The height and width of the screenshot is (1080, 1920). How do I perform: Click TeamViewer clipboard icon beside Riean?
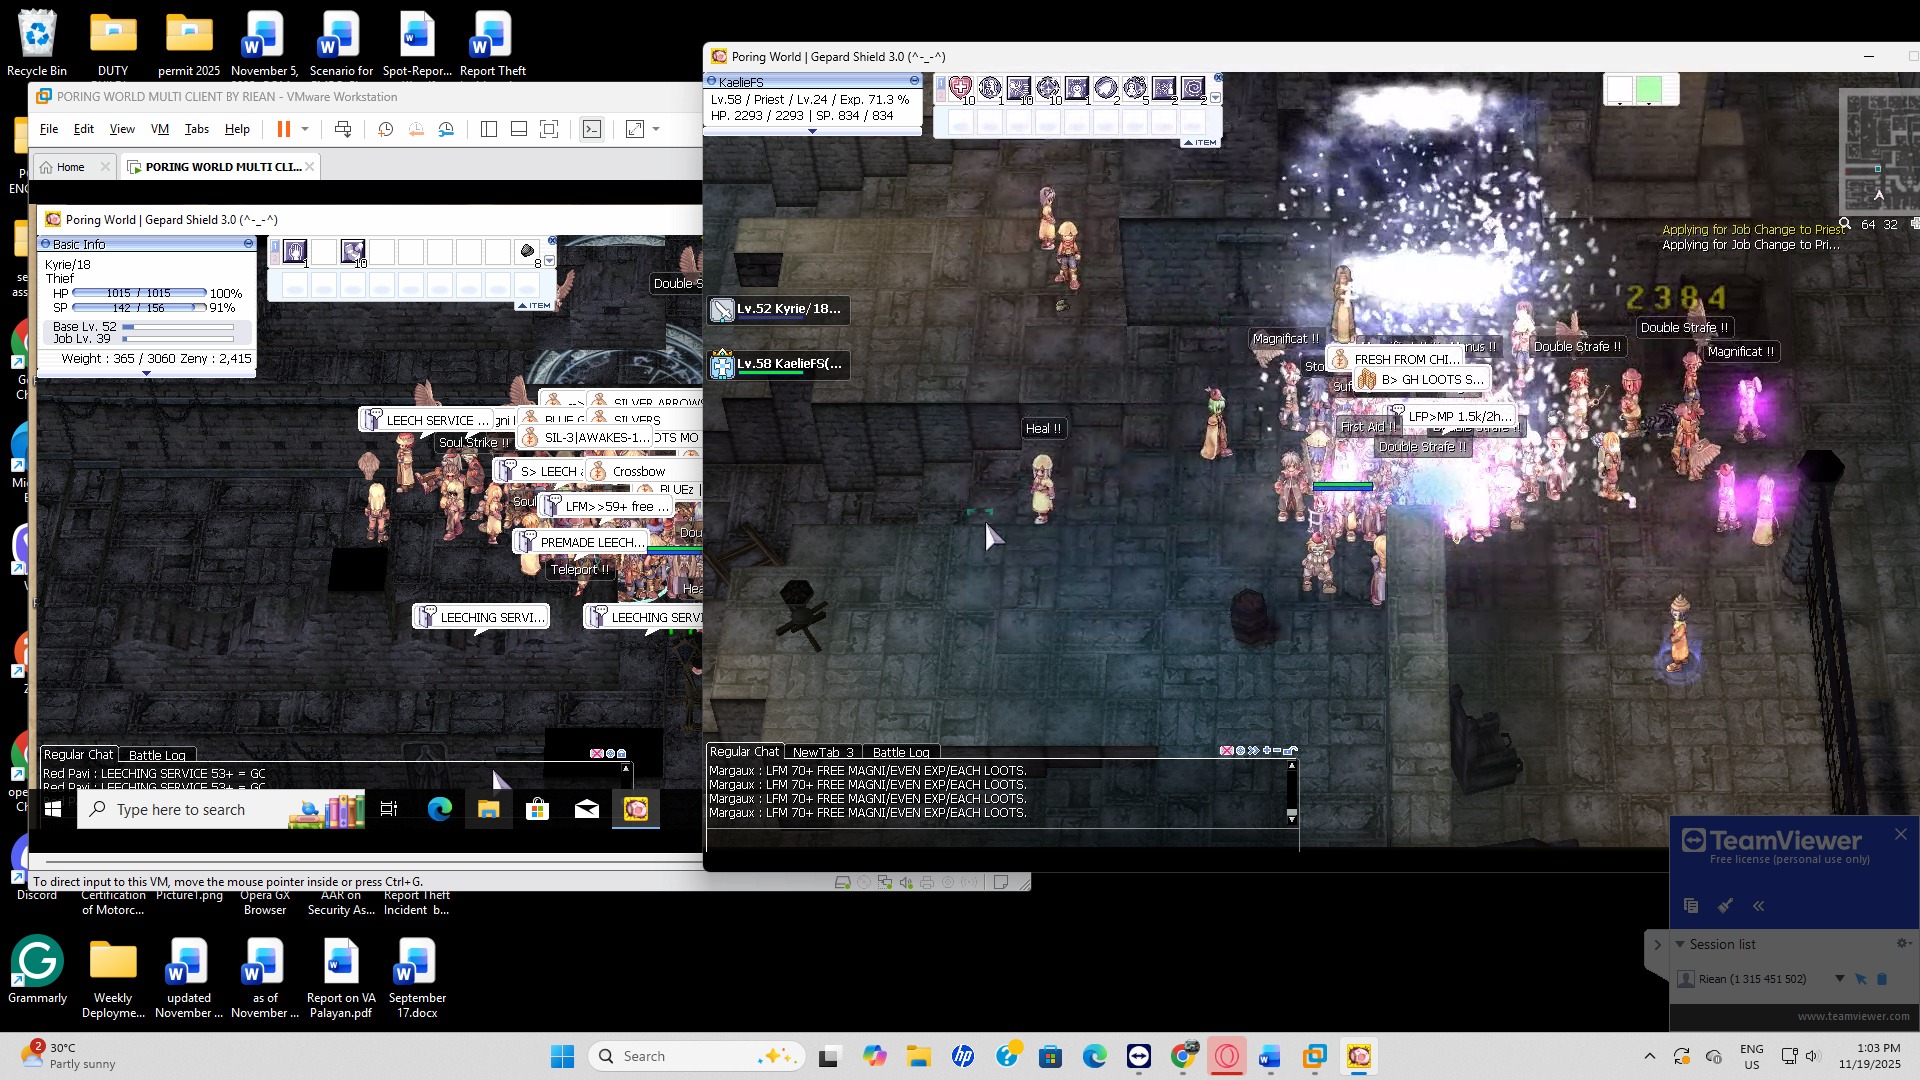point(1882,979)
